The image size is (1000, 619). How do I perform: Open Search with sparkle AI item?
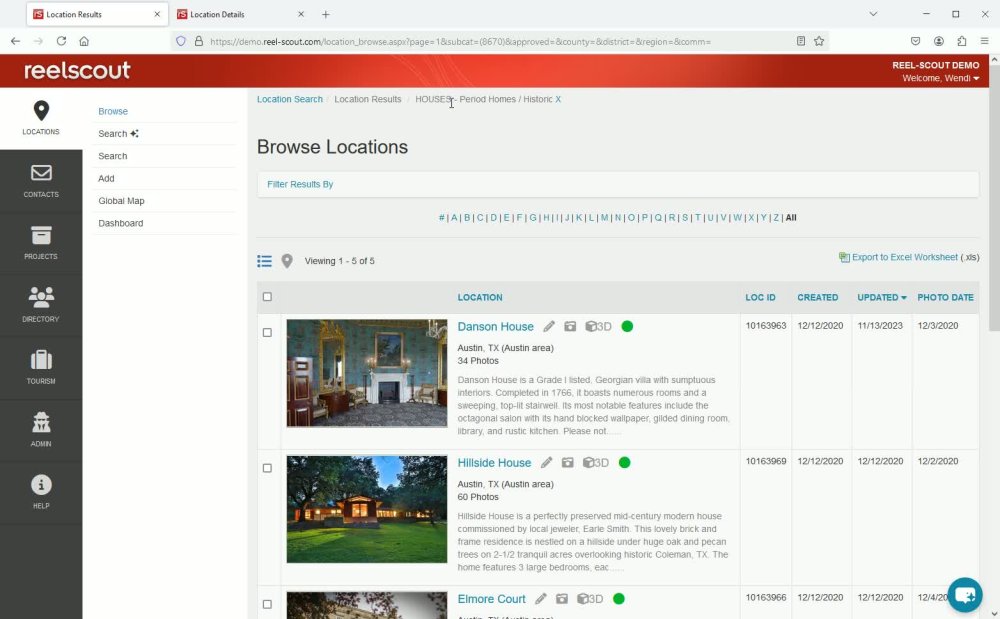[118, 133]
